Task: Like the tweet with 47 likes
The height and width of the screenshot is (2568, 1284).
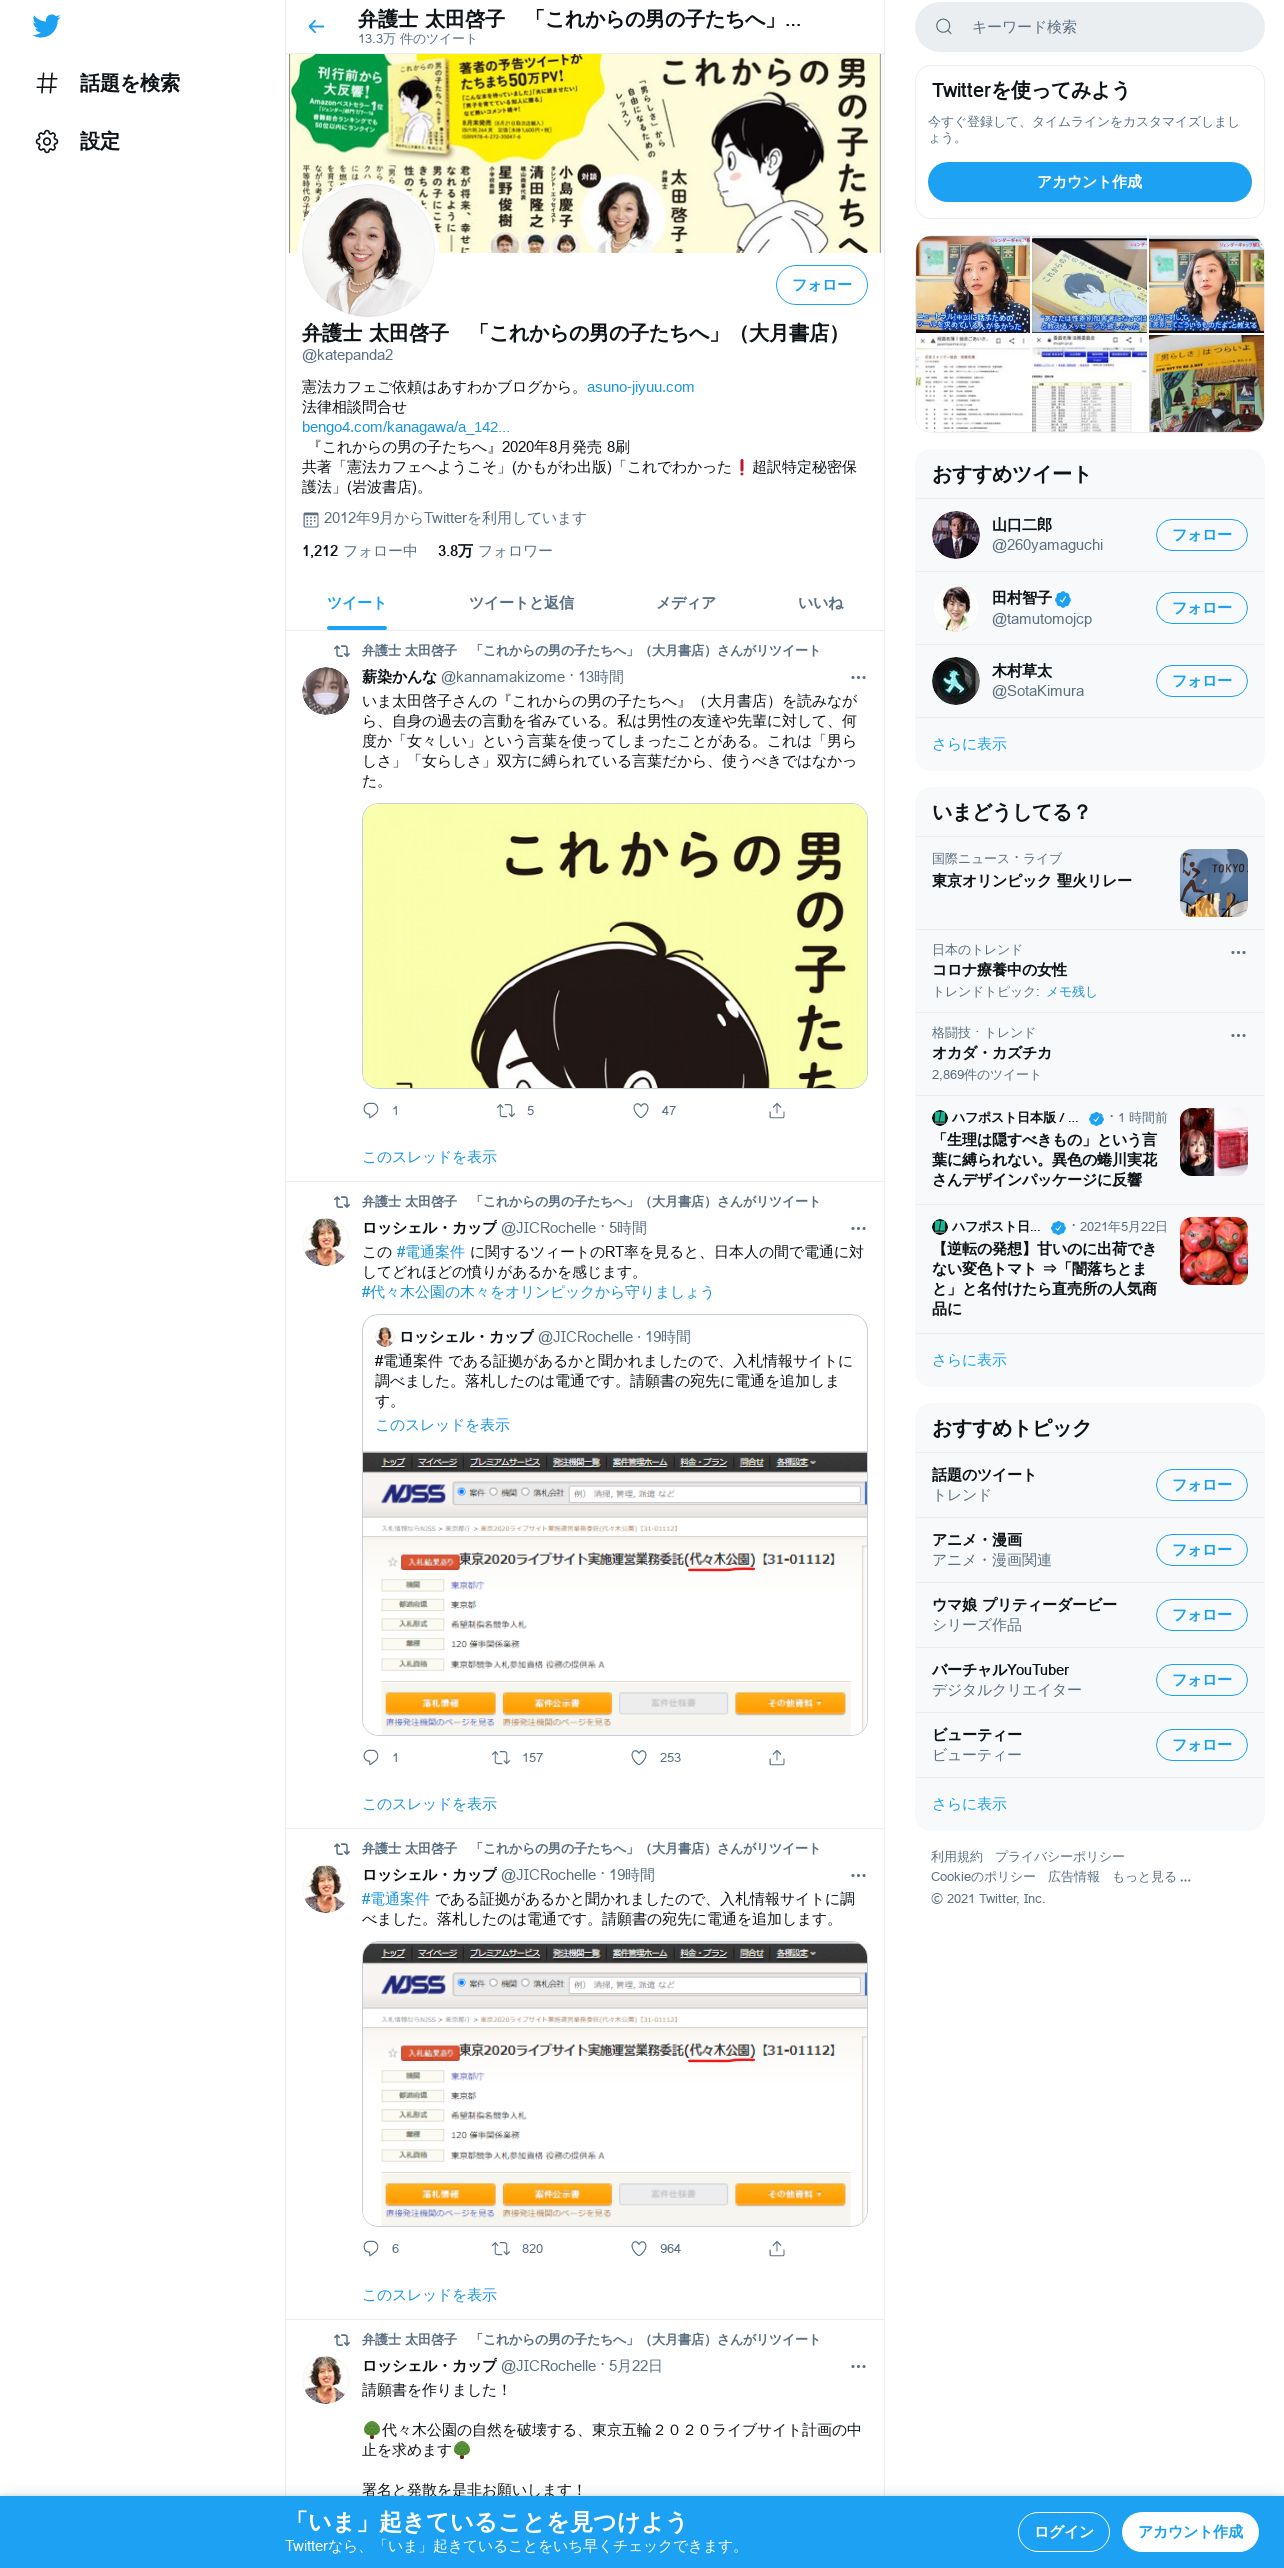Action: tap(641, 1110)
